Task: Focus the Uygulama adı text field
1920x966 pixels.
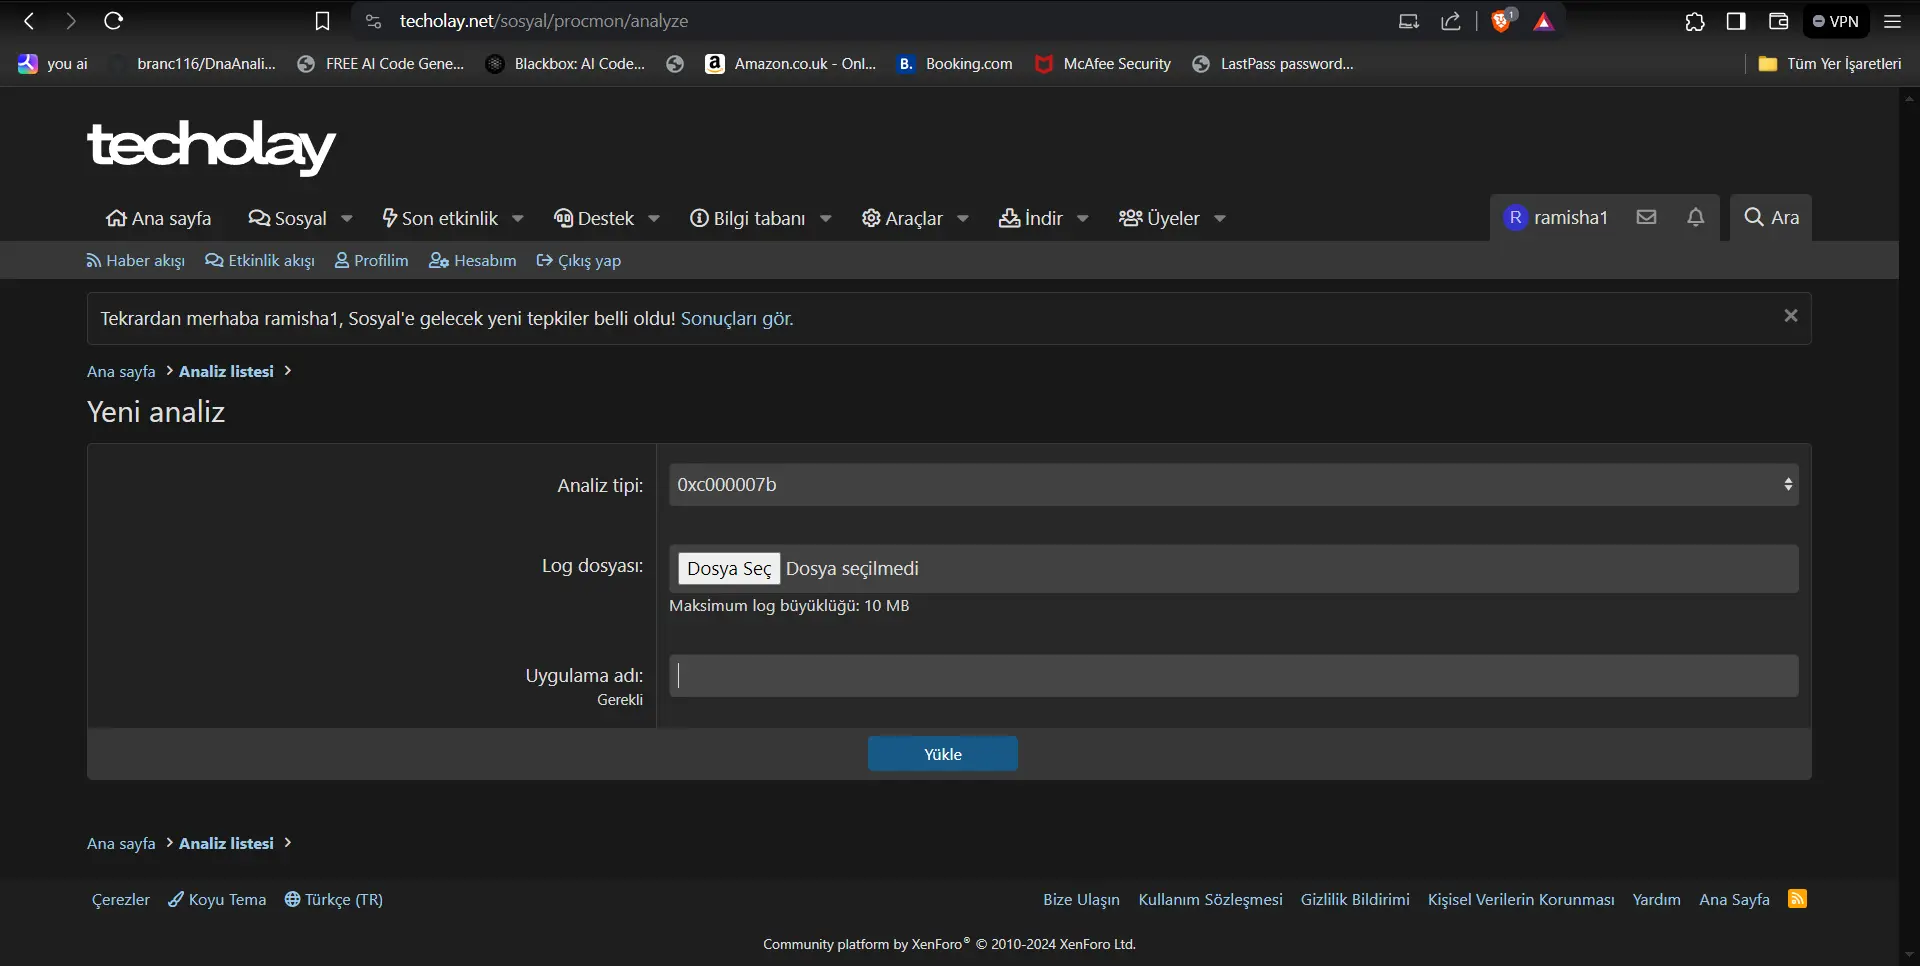Action: pos(1233,676)
